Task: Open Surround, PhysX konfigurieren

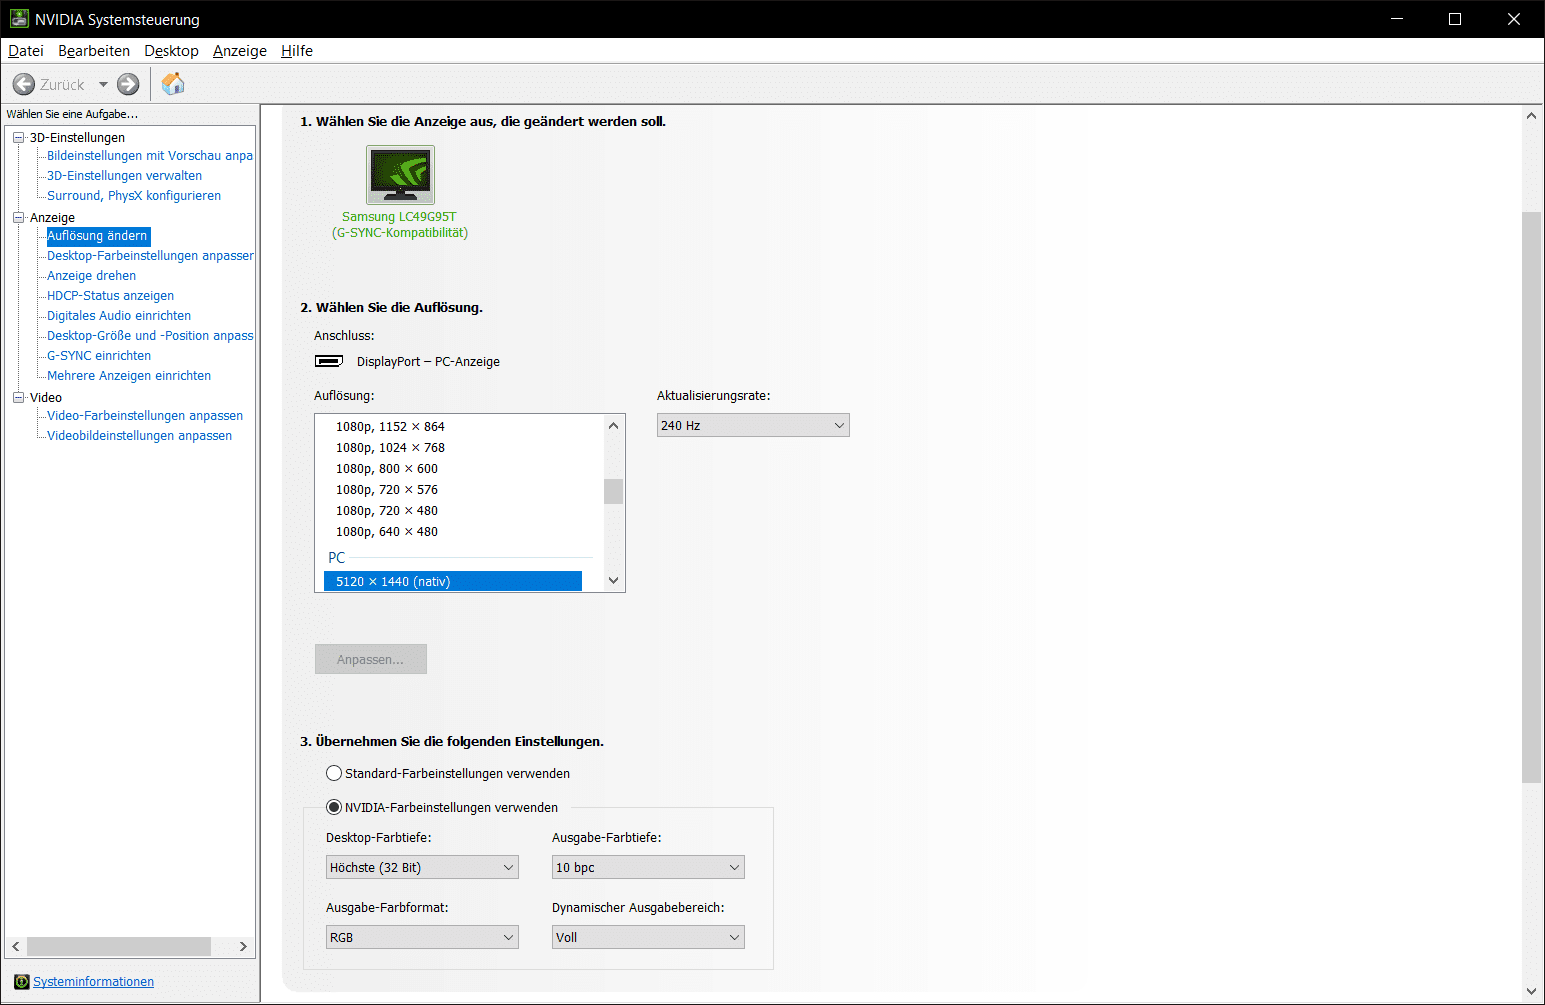Action: [x=134, y=196]
